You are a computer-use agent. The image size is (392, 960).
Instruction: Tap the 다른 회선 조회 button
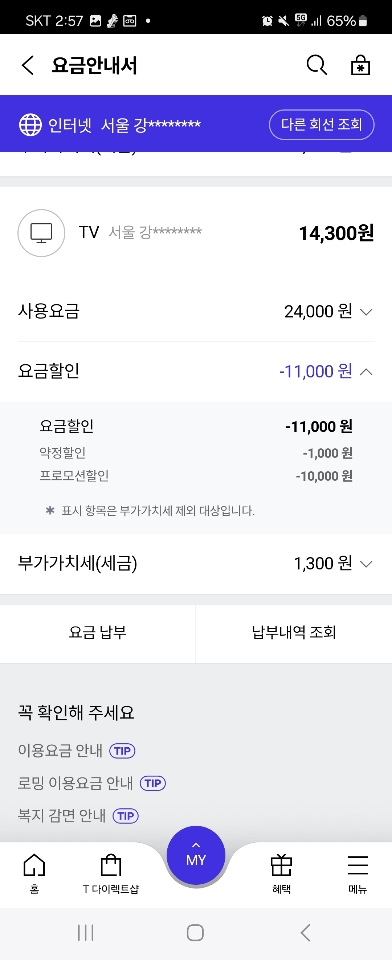click(322, 125)
